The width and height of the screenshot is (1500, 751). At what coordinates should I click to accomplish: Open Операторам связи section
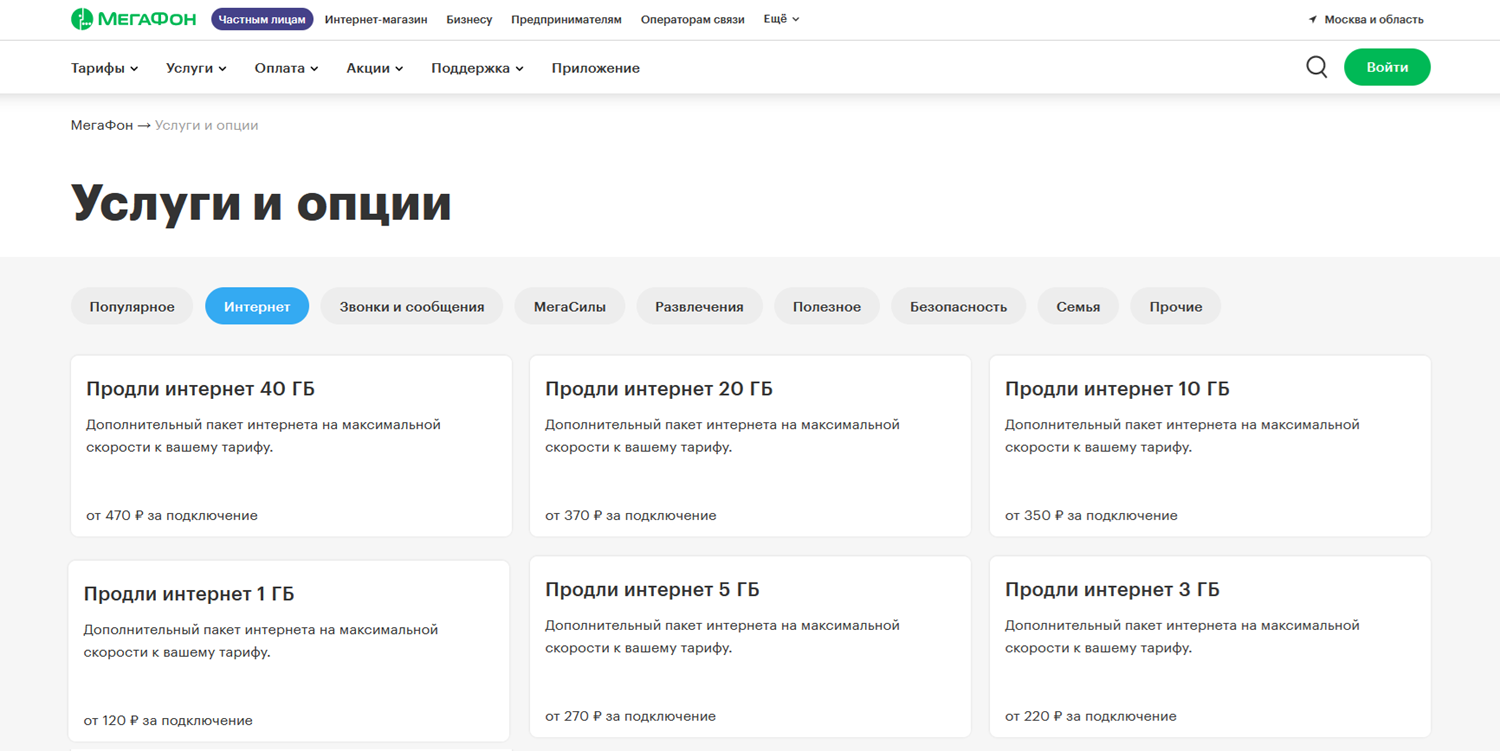[692, 19]
